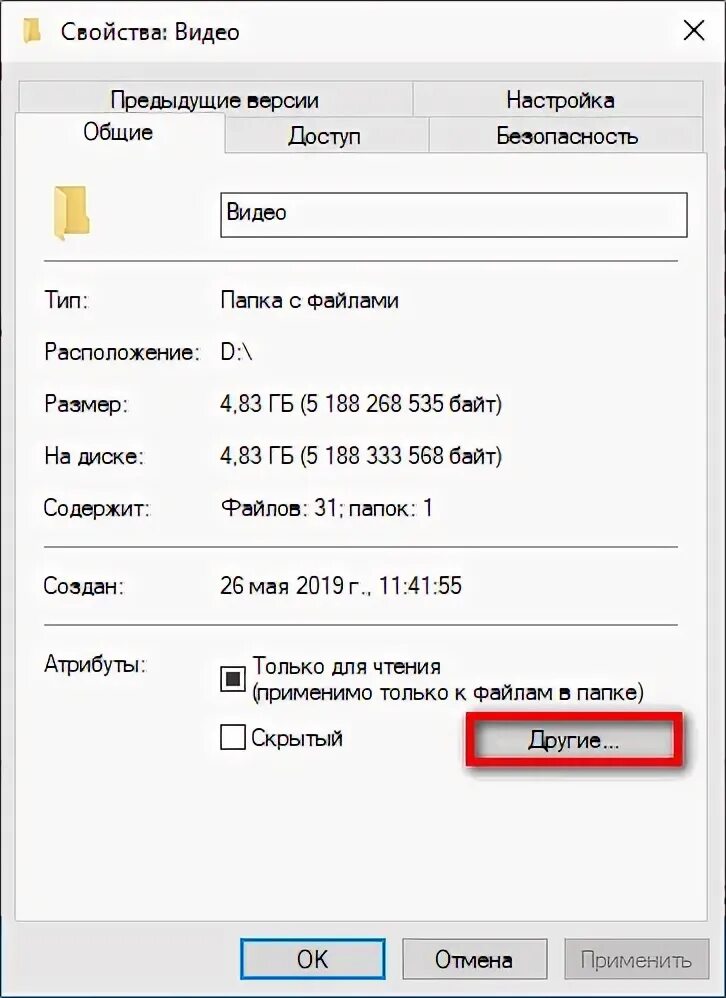Go to the Доступ tab
The image size is (726, 998).
pos(326,136)
